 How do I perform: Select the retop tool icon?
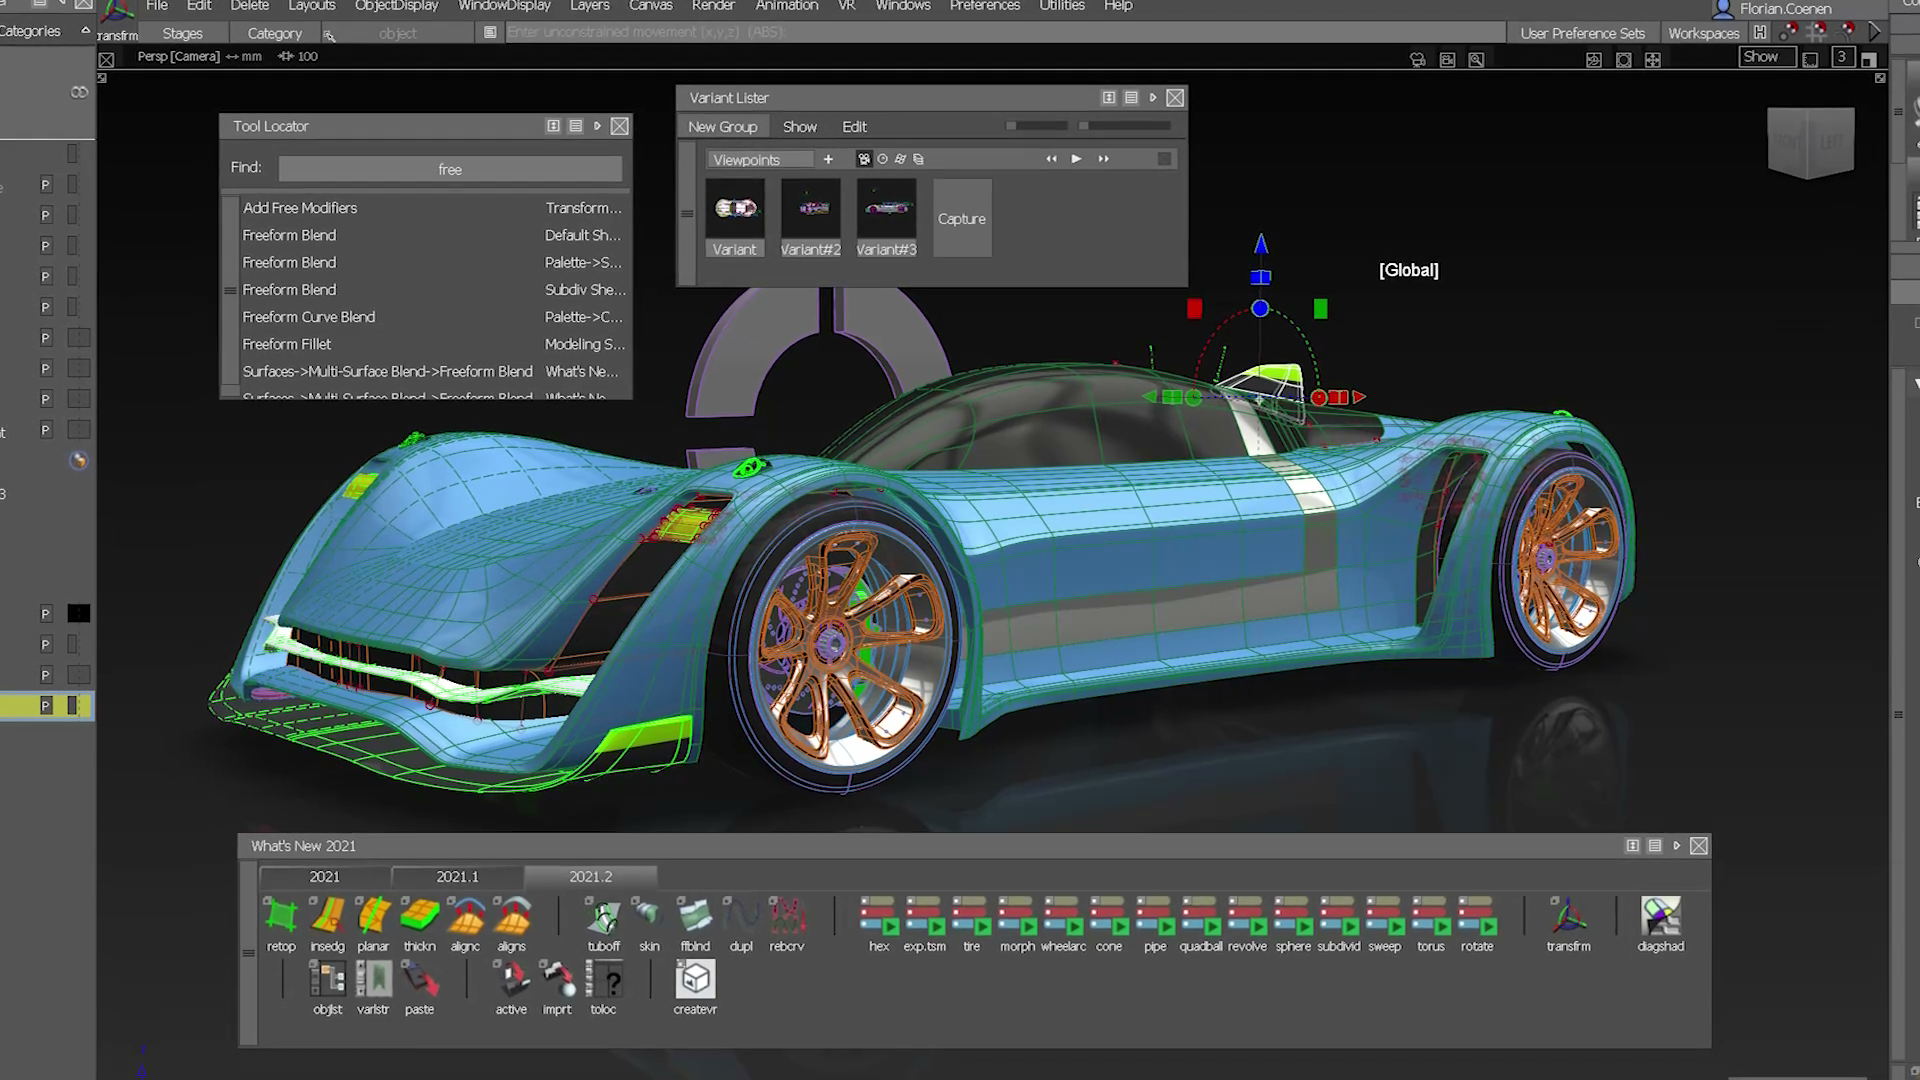point(281,916)
